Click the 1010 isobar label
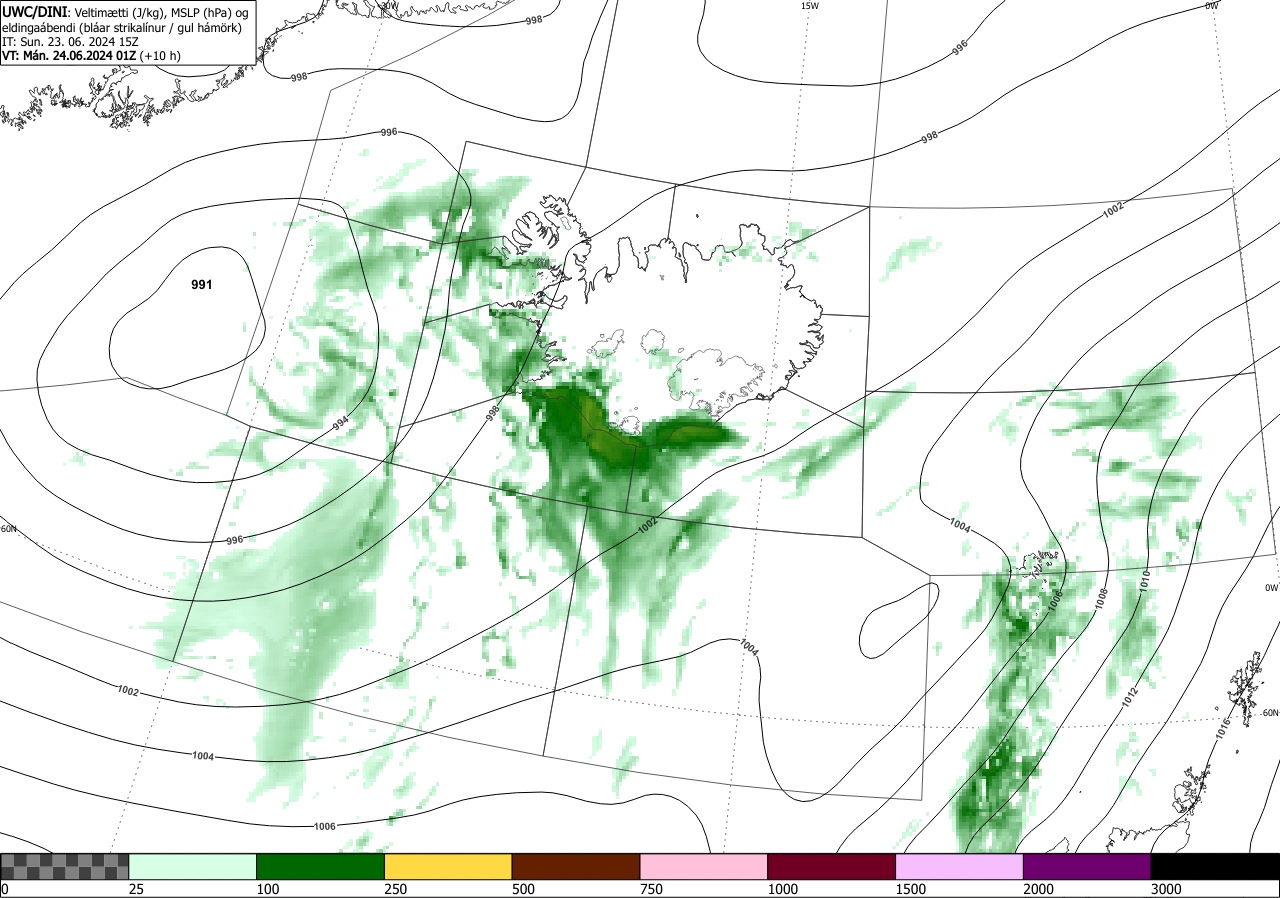The height and width of the screenshot is (898, 1280). [1145, 580]
